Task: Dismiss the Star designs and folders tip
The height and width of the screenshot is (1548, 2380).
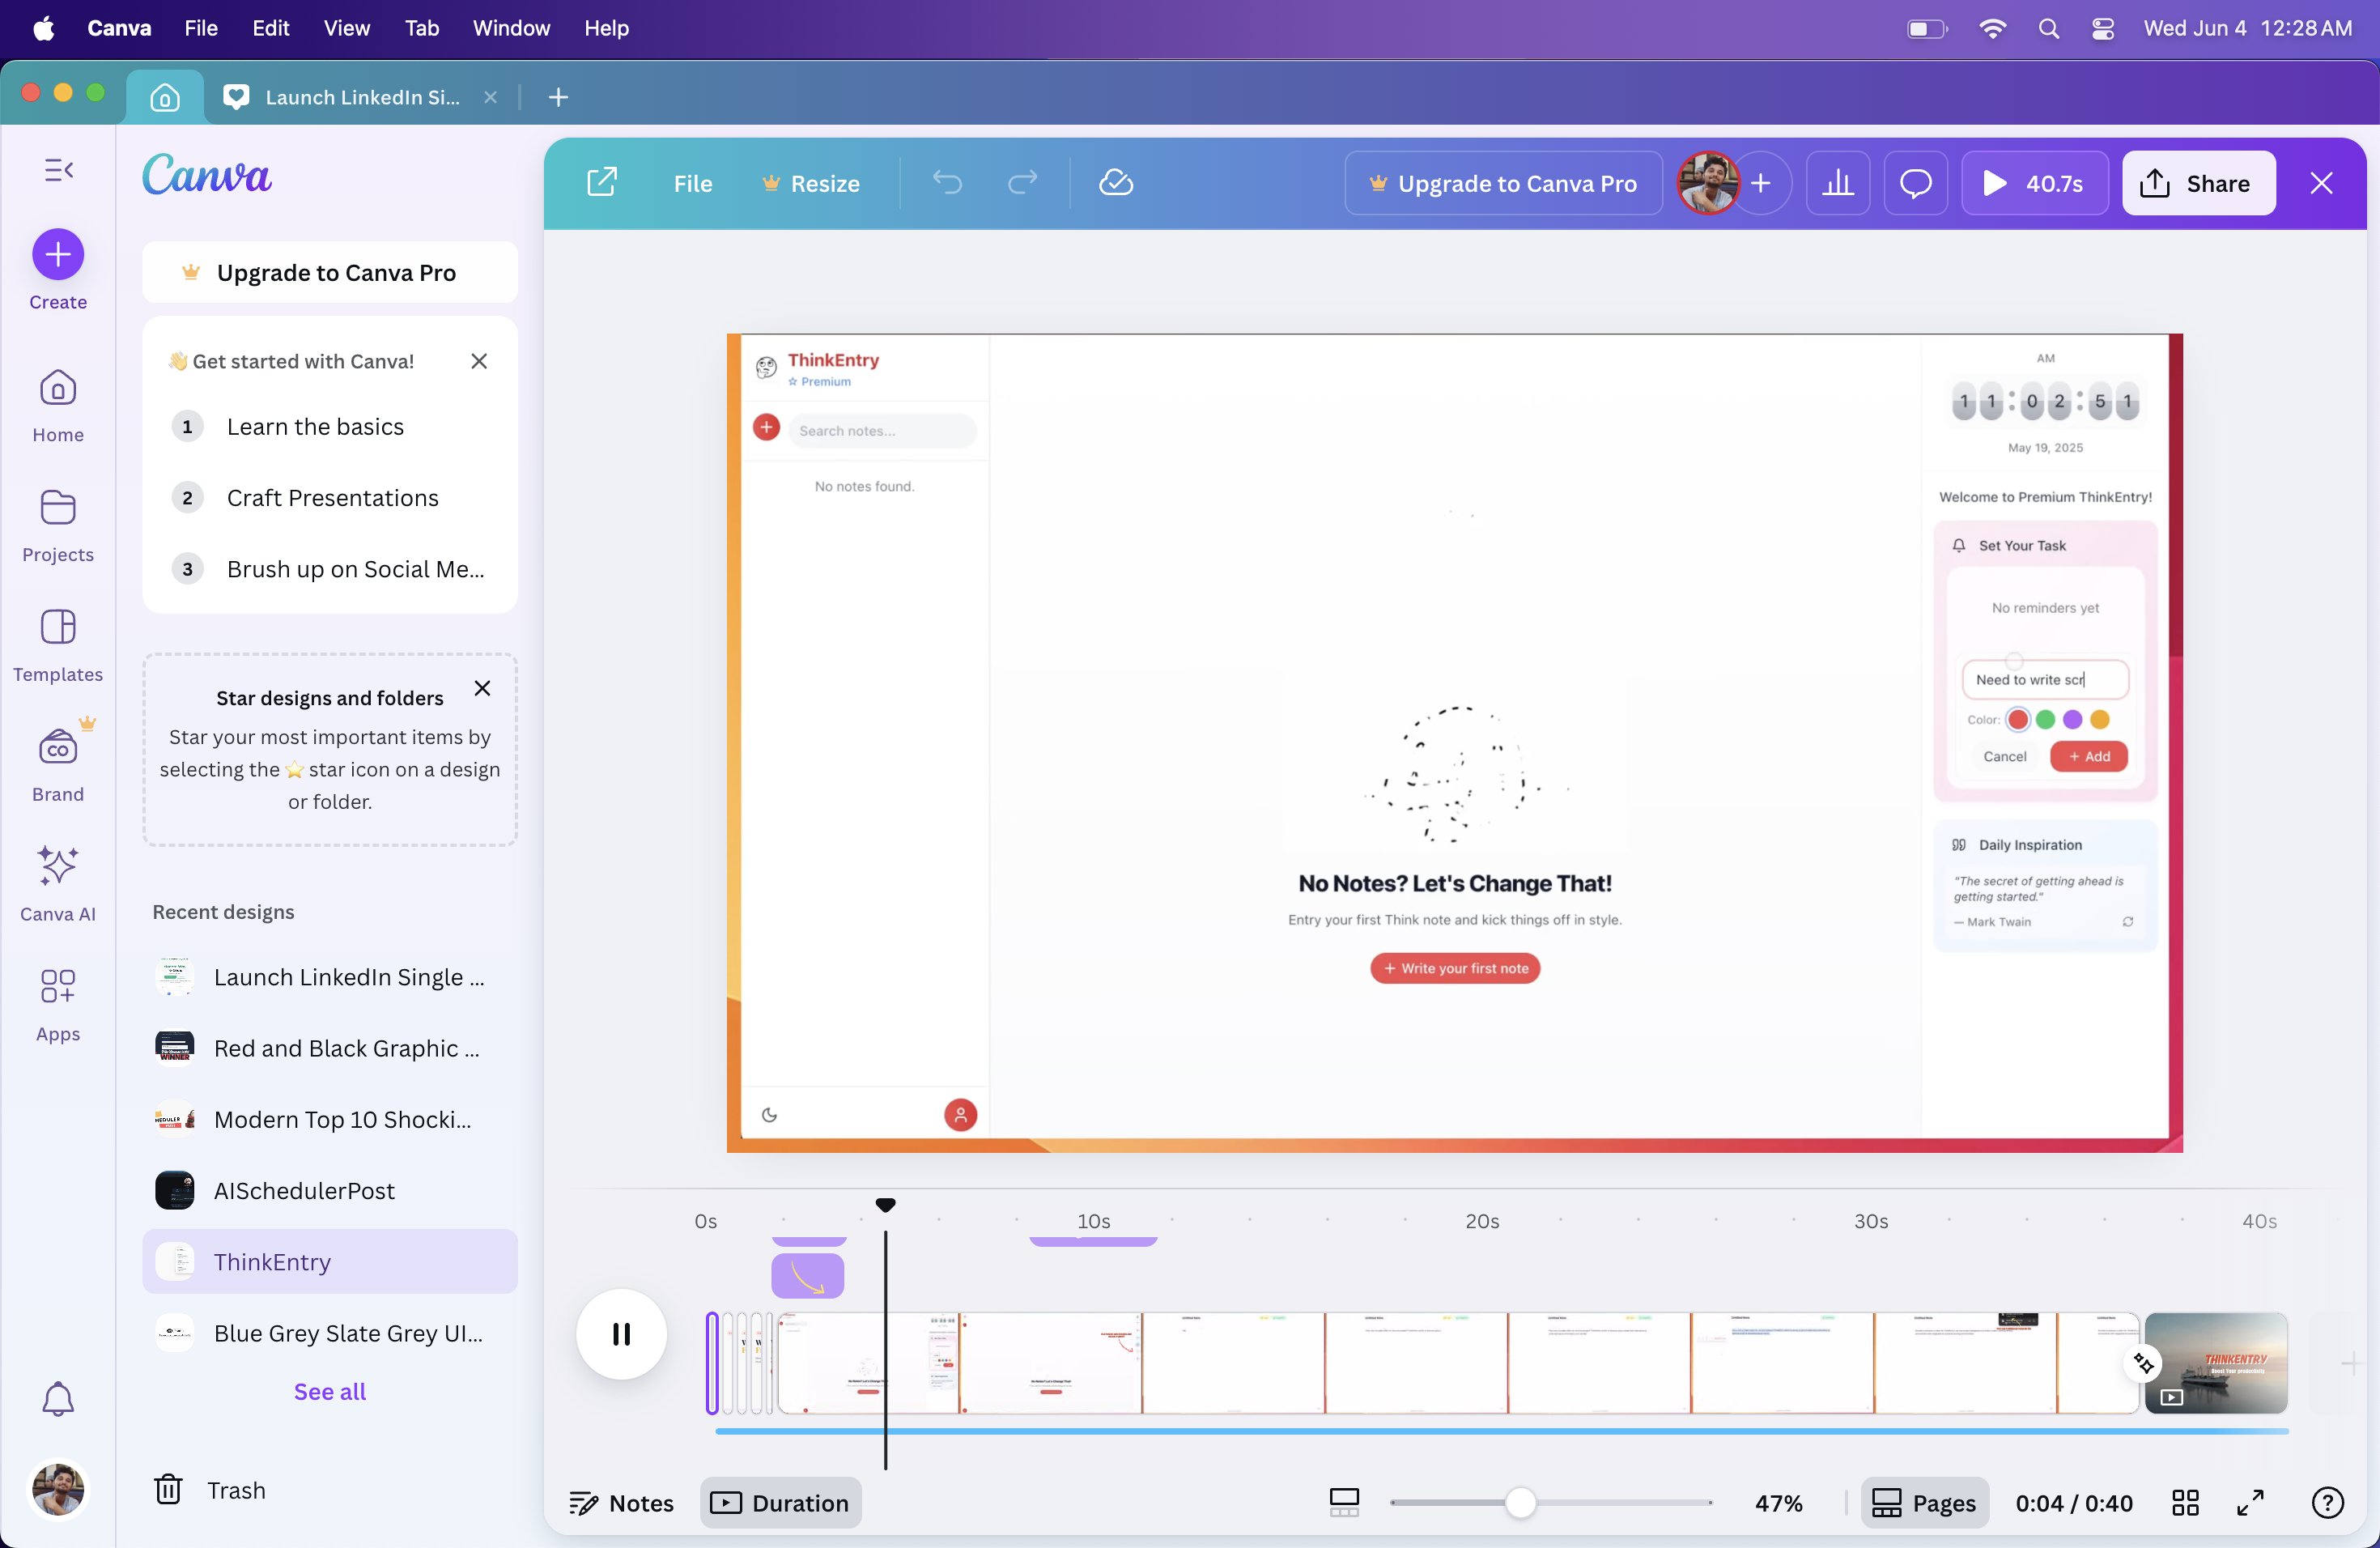Action: tap(482, 688)
